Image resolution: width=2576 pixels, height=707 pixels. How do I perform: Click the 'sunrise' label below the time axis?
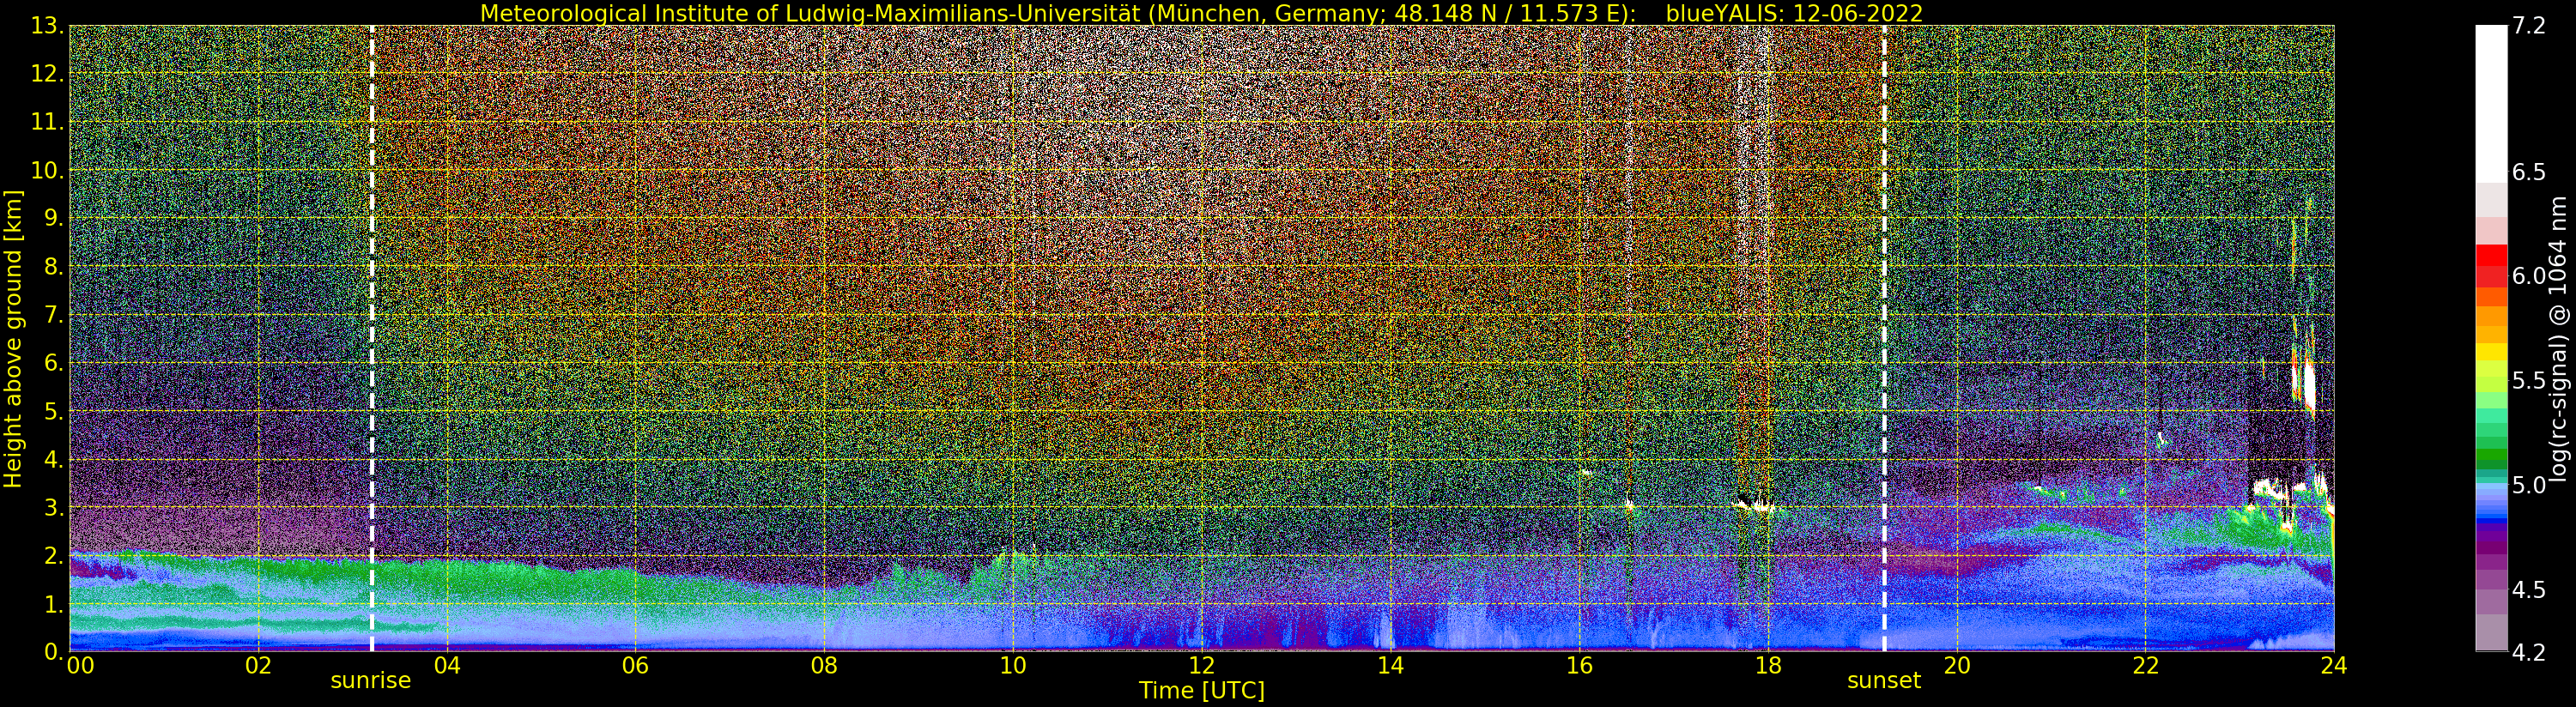371,680
